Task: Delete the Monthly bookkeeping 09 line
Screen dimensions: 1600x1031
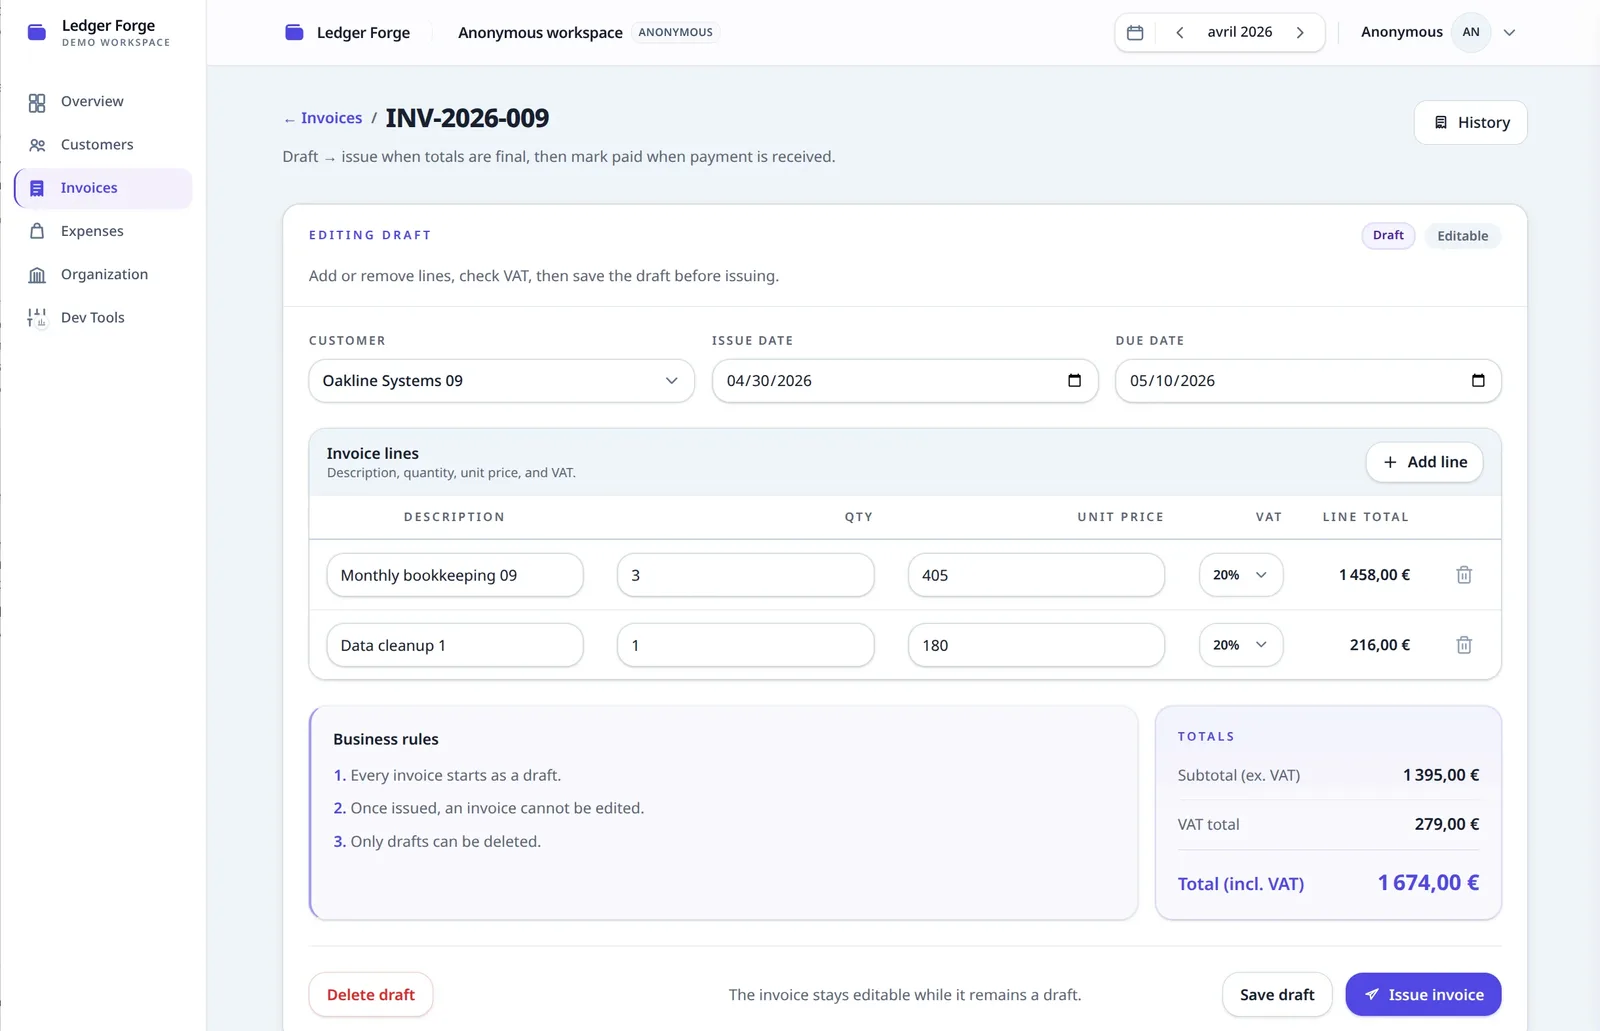Action: coord(1464,575)
